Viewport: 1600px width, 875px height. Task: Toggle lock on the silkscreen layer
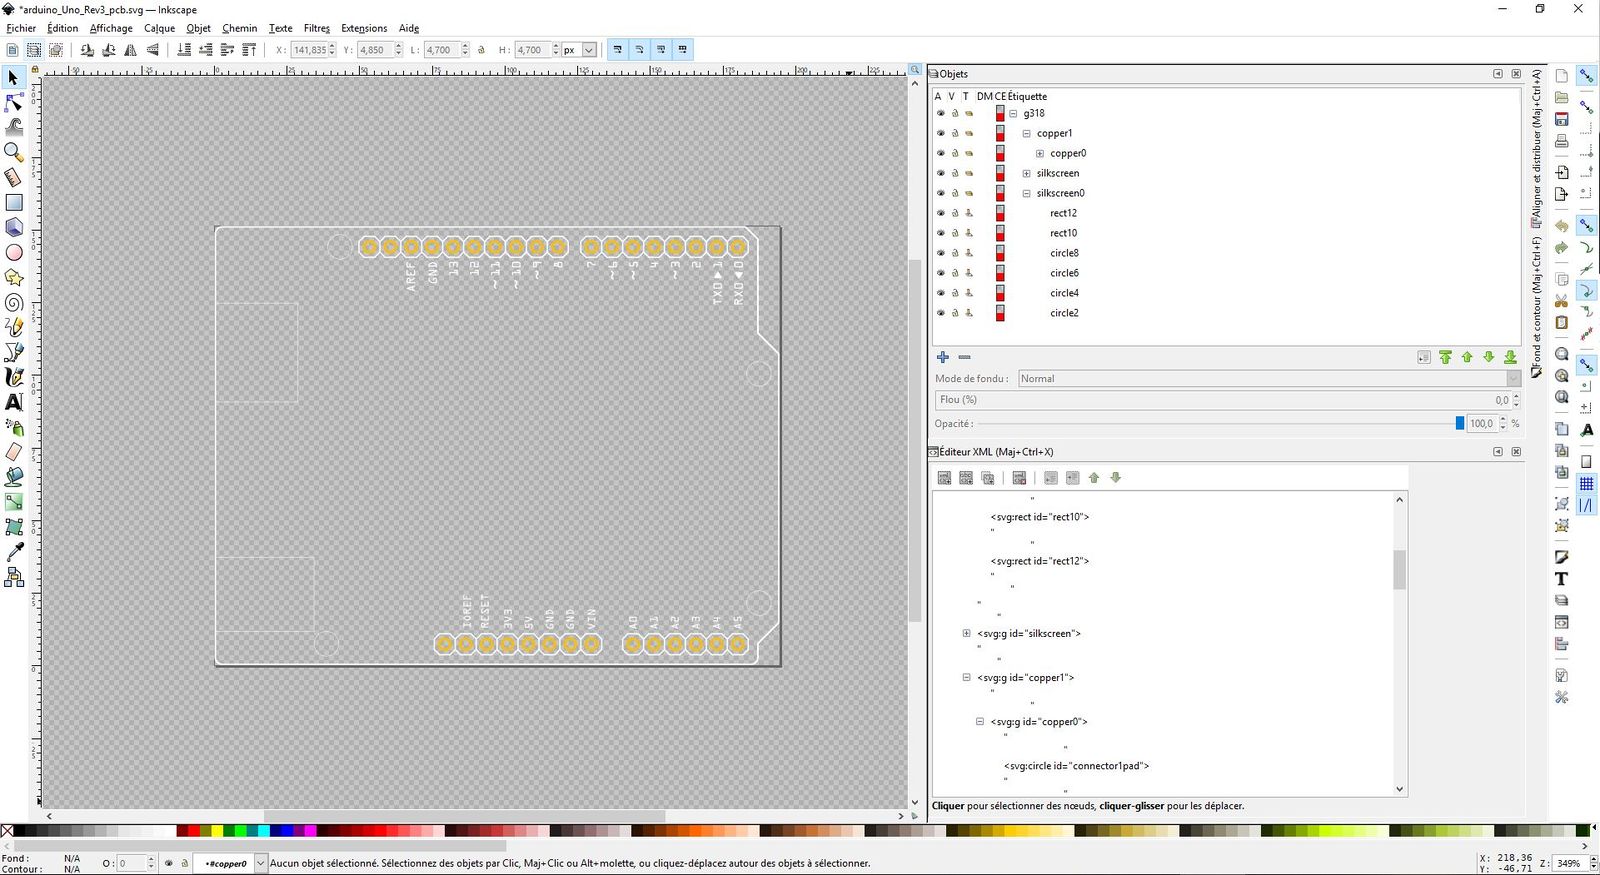955,173
